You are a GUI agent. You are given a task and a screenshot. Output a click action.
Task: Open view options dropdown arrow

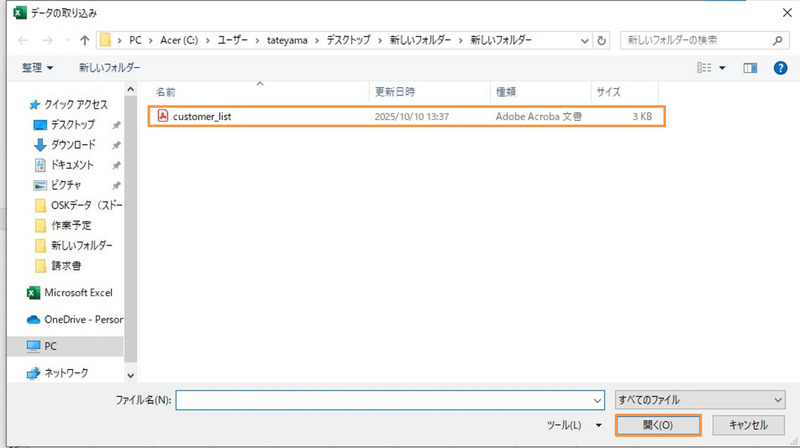point(722,68)
